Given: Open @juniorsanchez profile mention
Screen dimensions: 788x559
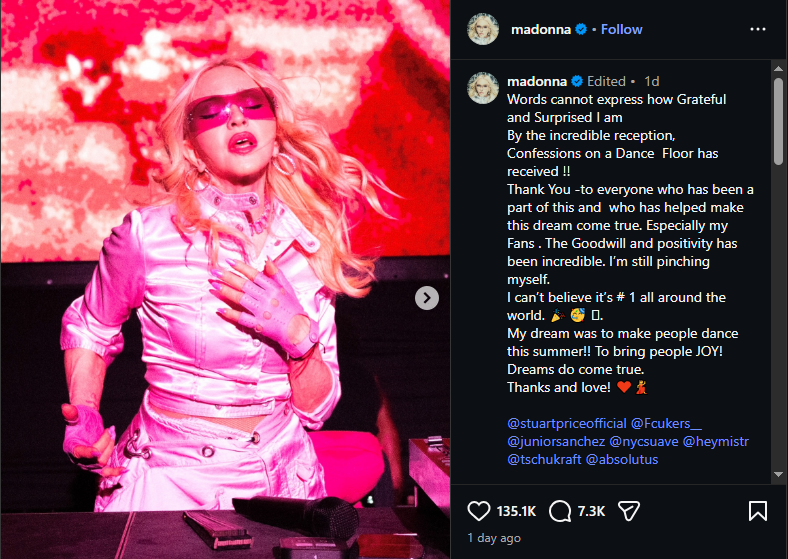Looking at the screenshot, I should (x=556, y=441).
